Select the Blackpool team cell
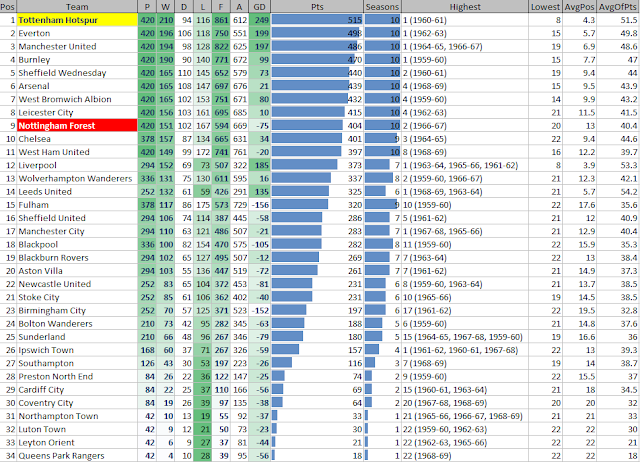The width and height of the screenshot is (640, 462). coord(77,244)
